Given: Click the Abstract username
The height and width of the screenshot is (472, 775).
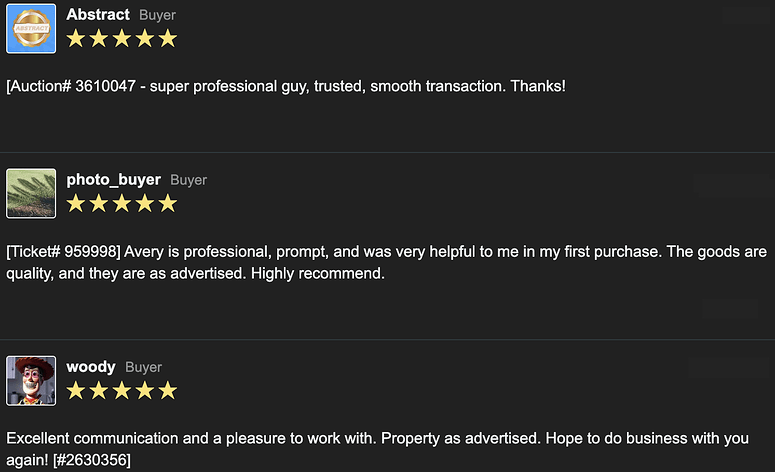Looking at the screenshot, I should [98, 14].
